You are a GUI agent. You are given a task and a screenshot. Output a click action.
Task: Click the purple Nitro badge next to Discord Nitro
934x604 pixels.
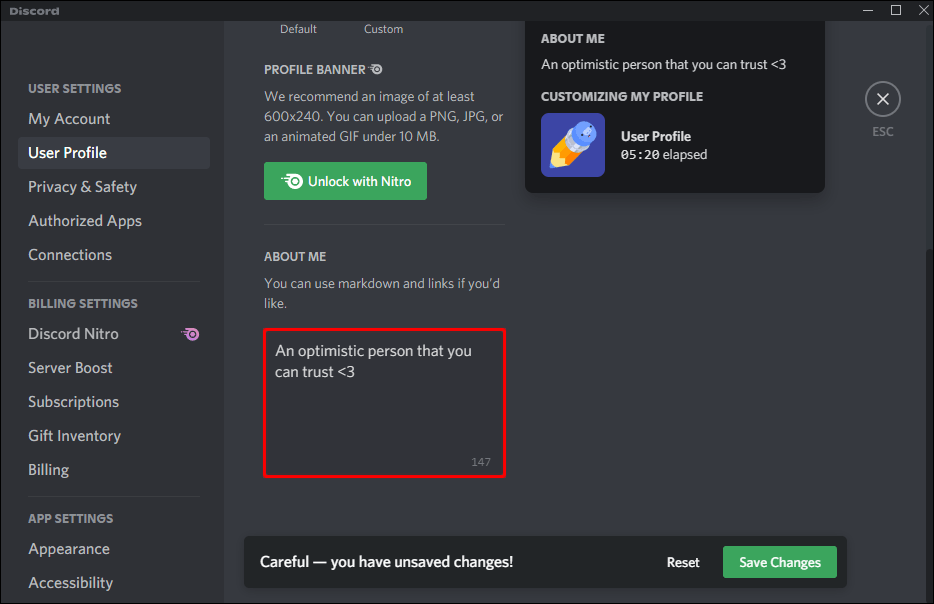(191, 334)
